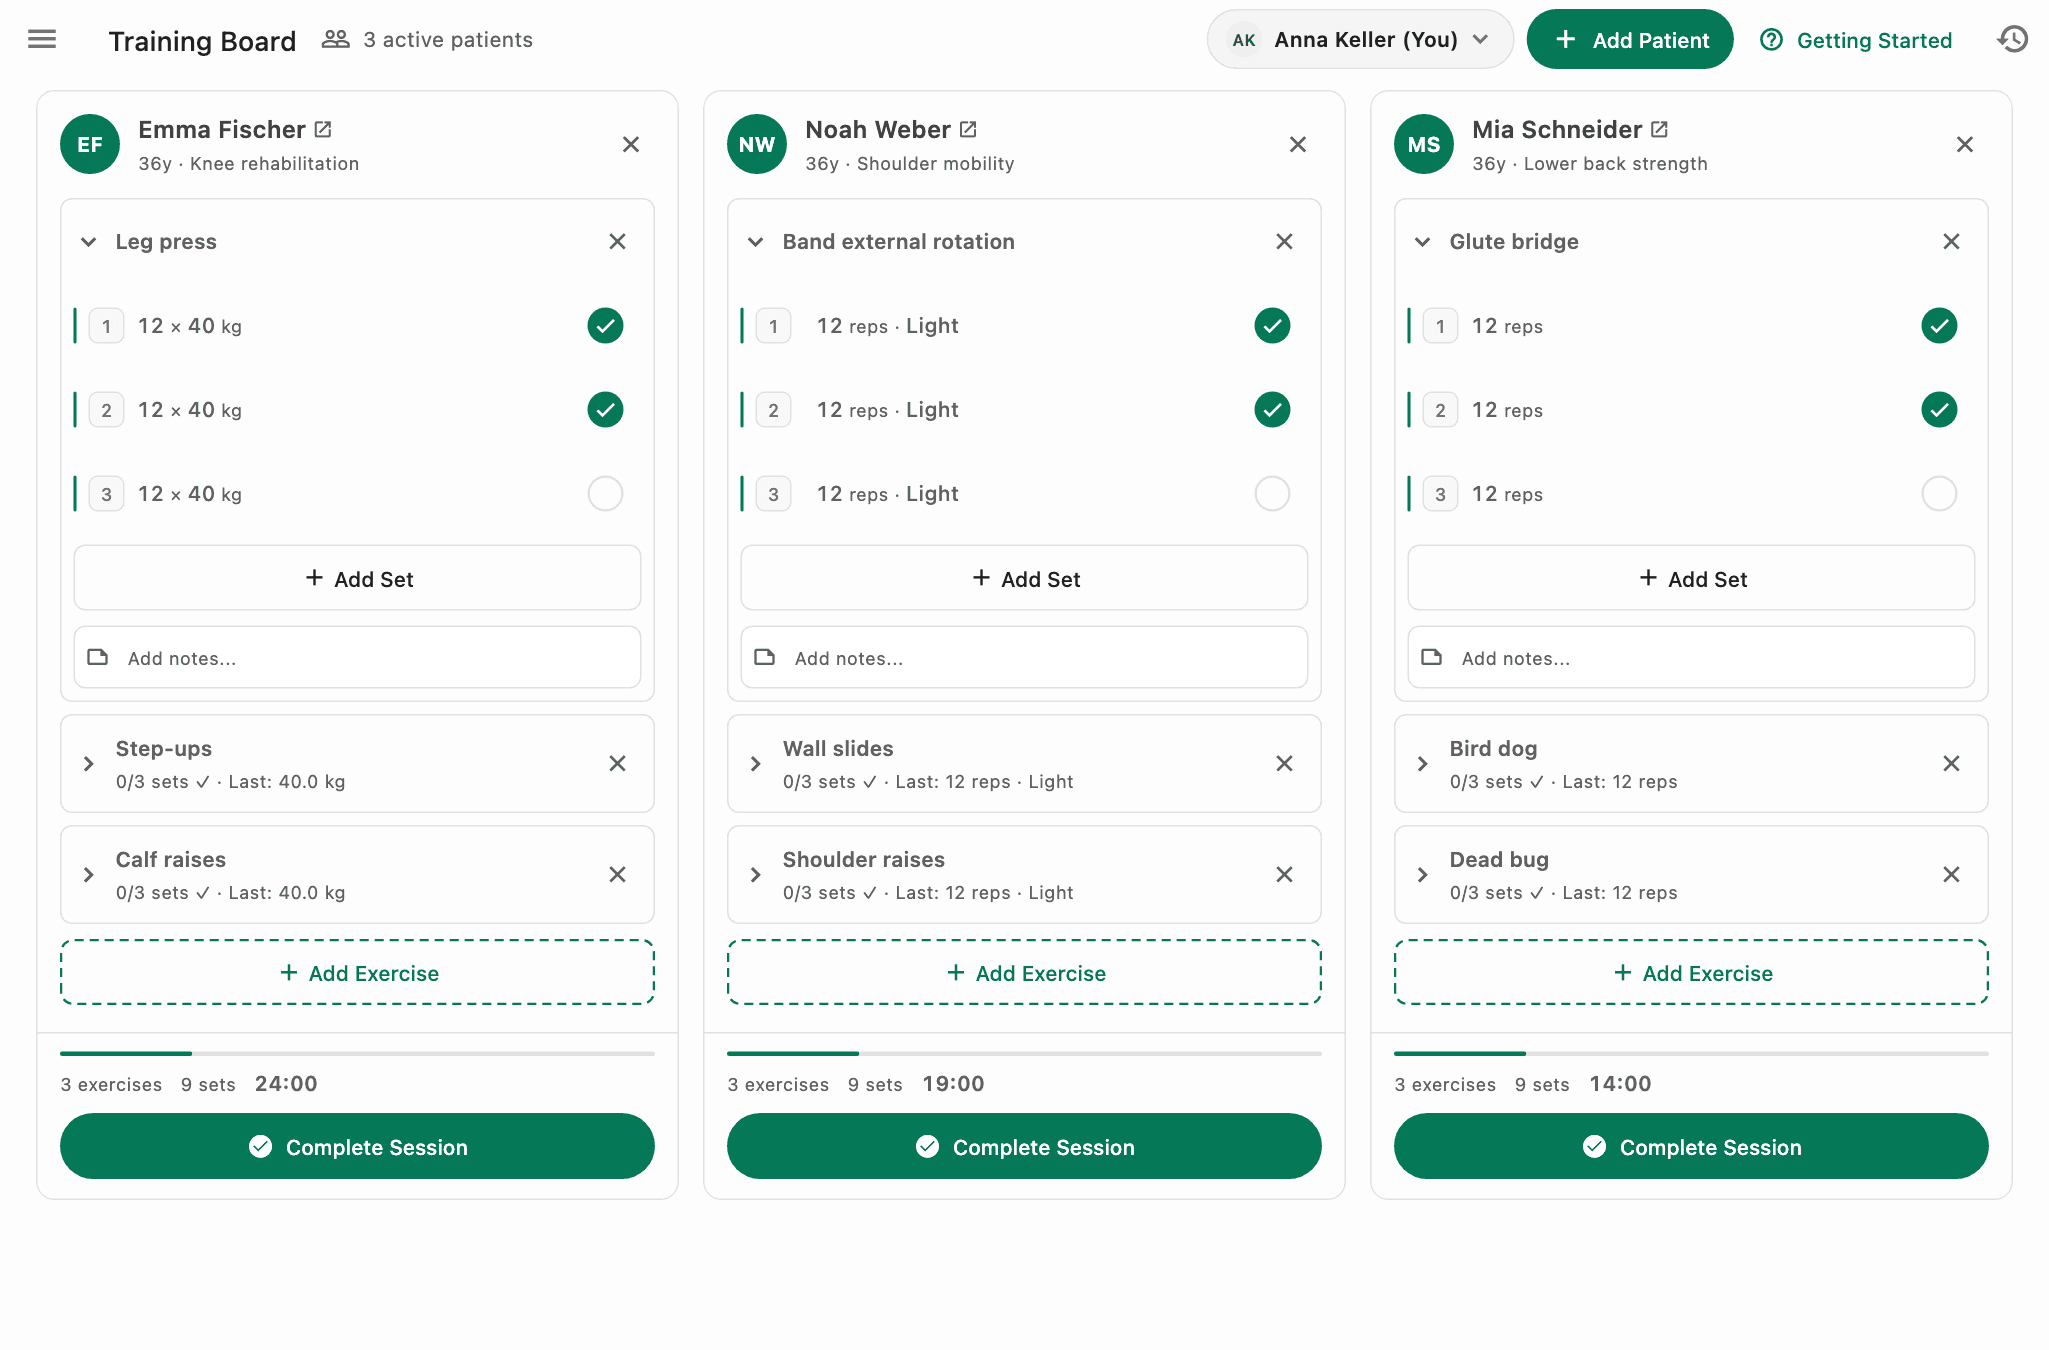Open the hamburger menu
This screenshot has height=1350, width=2049.
[x=42, y=39]
